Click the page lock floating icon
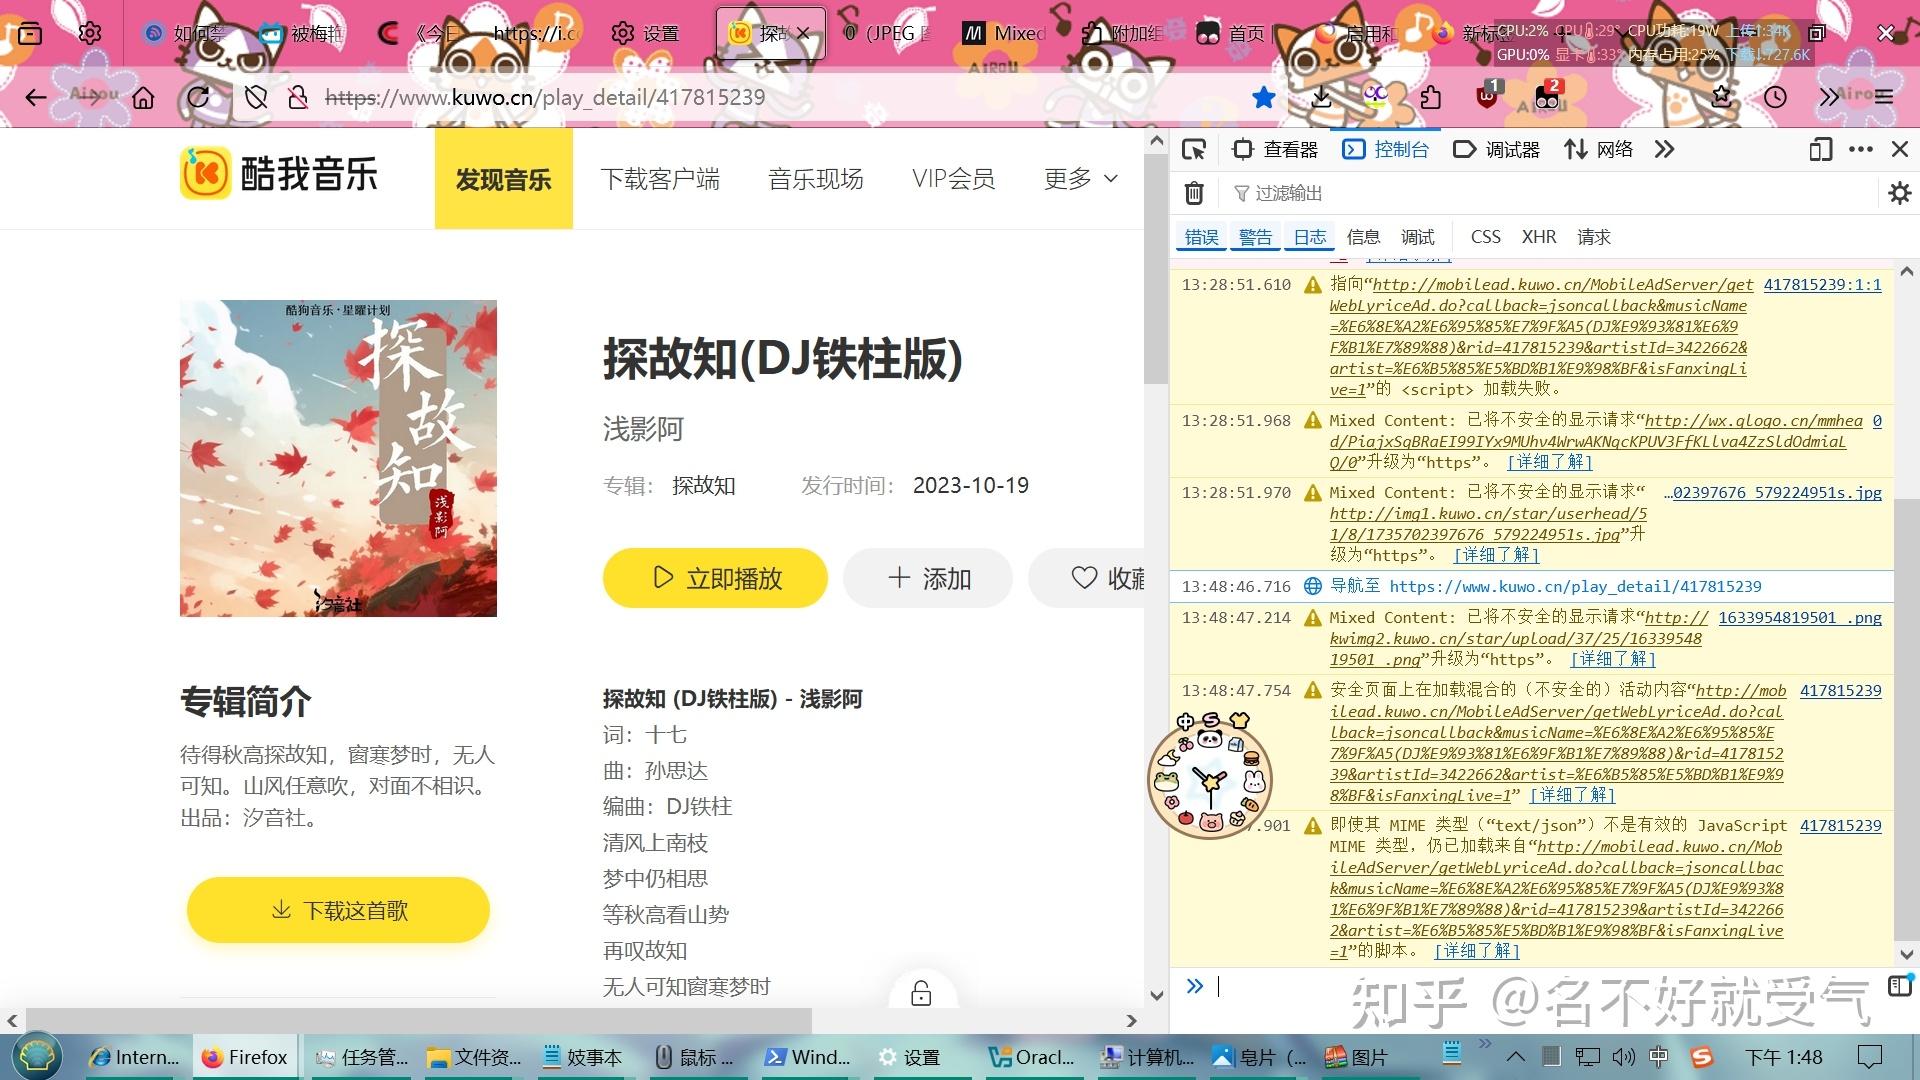This screenshot has height=1080, width=1920. (x=921, y=993)
